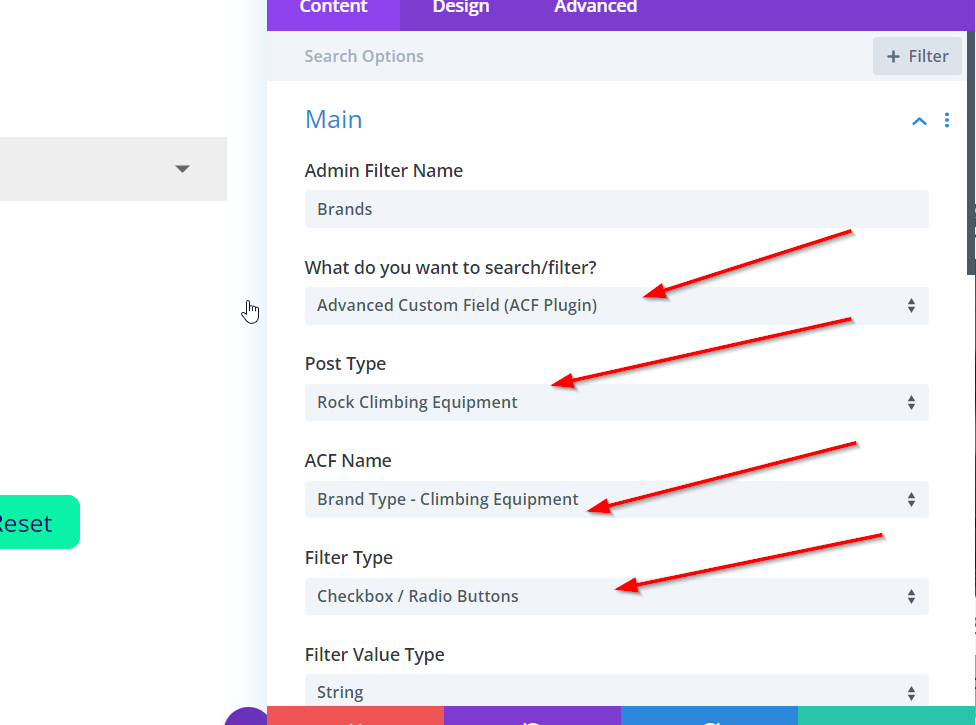The height and width of the screenshot is (725, 976).
Task: Click the Admin Filter Name input field
Action: 616,209
